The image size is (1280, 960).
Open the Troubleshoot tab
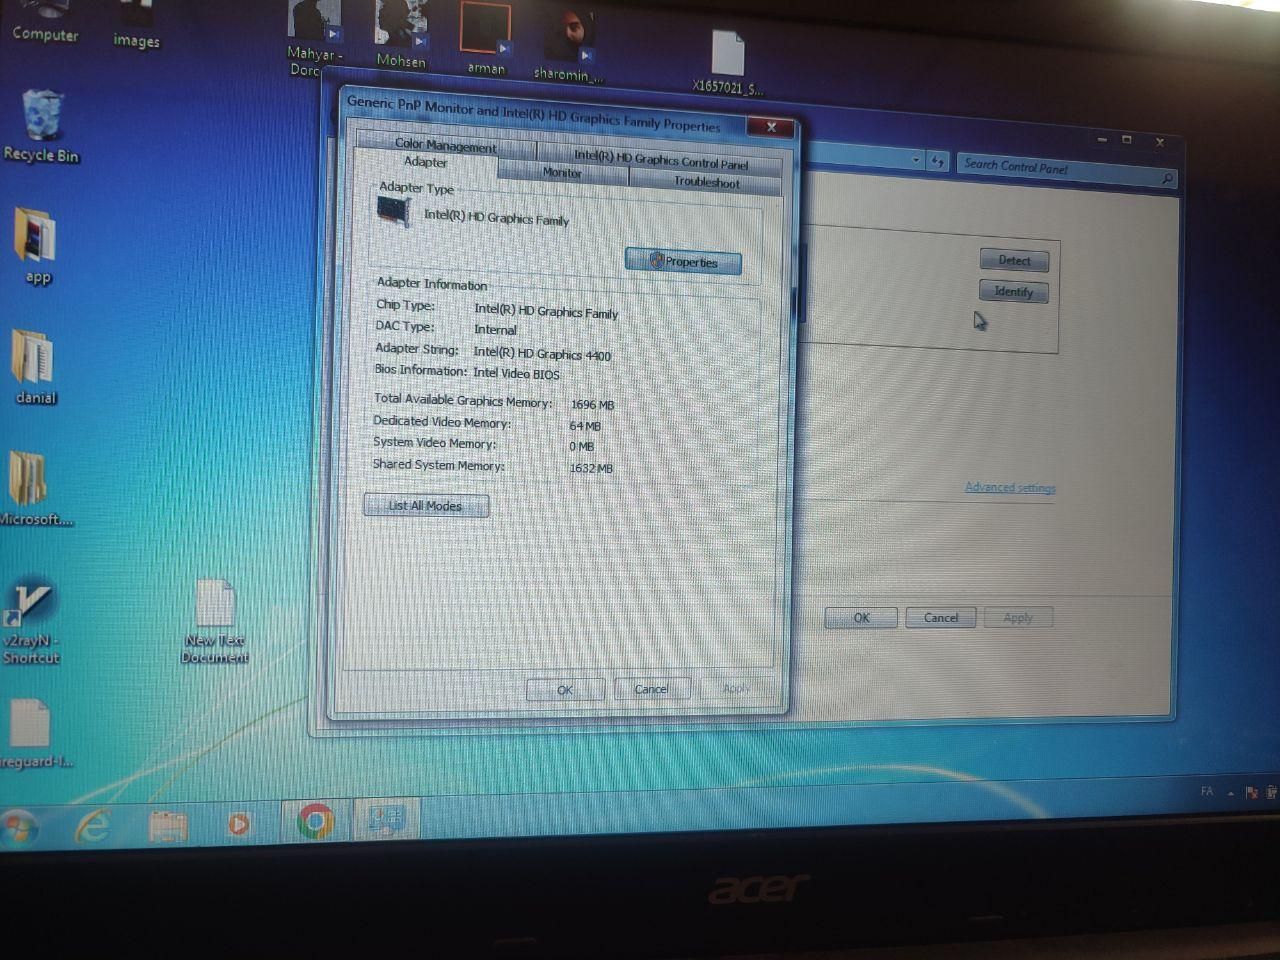click(x=706, y=182)
